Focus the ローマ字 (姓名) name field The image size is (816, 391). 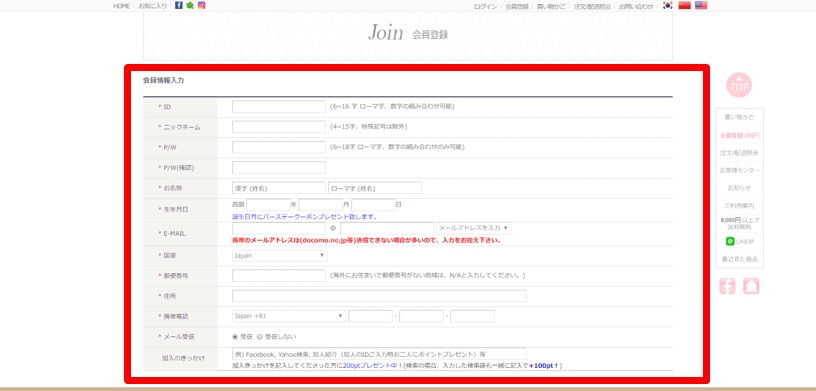(x=375, y=187)
